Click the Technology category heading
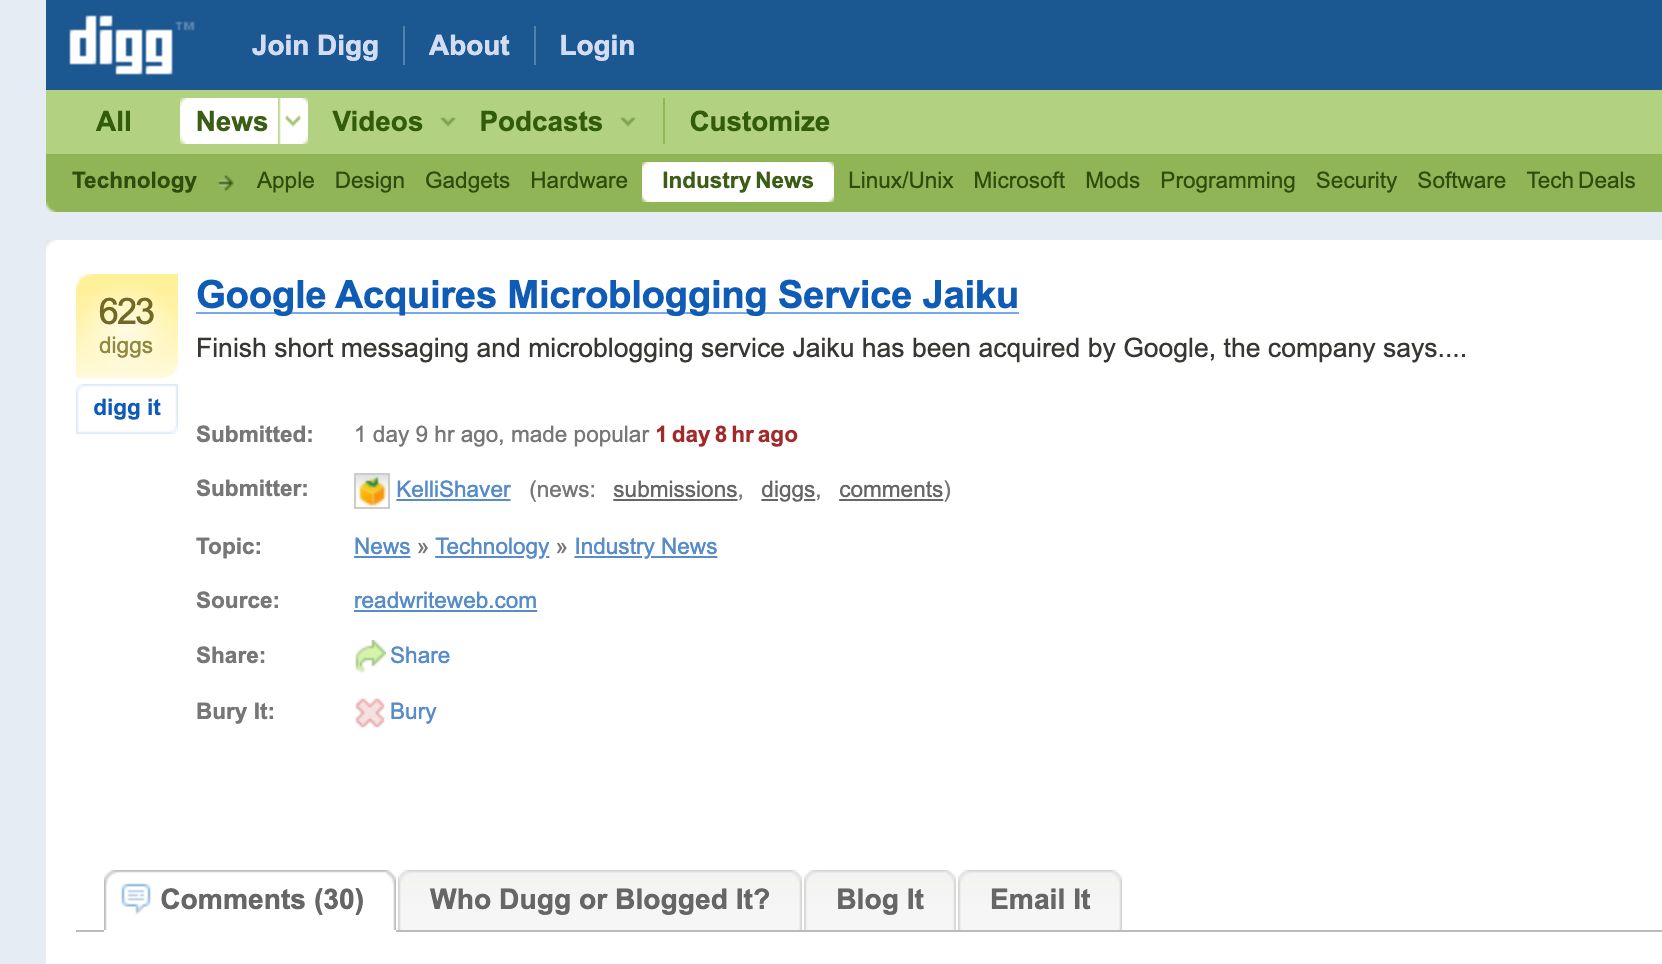Screen dimensions: 1662x964 [134, 180]
